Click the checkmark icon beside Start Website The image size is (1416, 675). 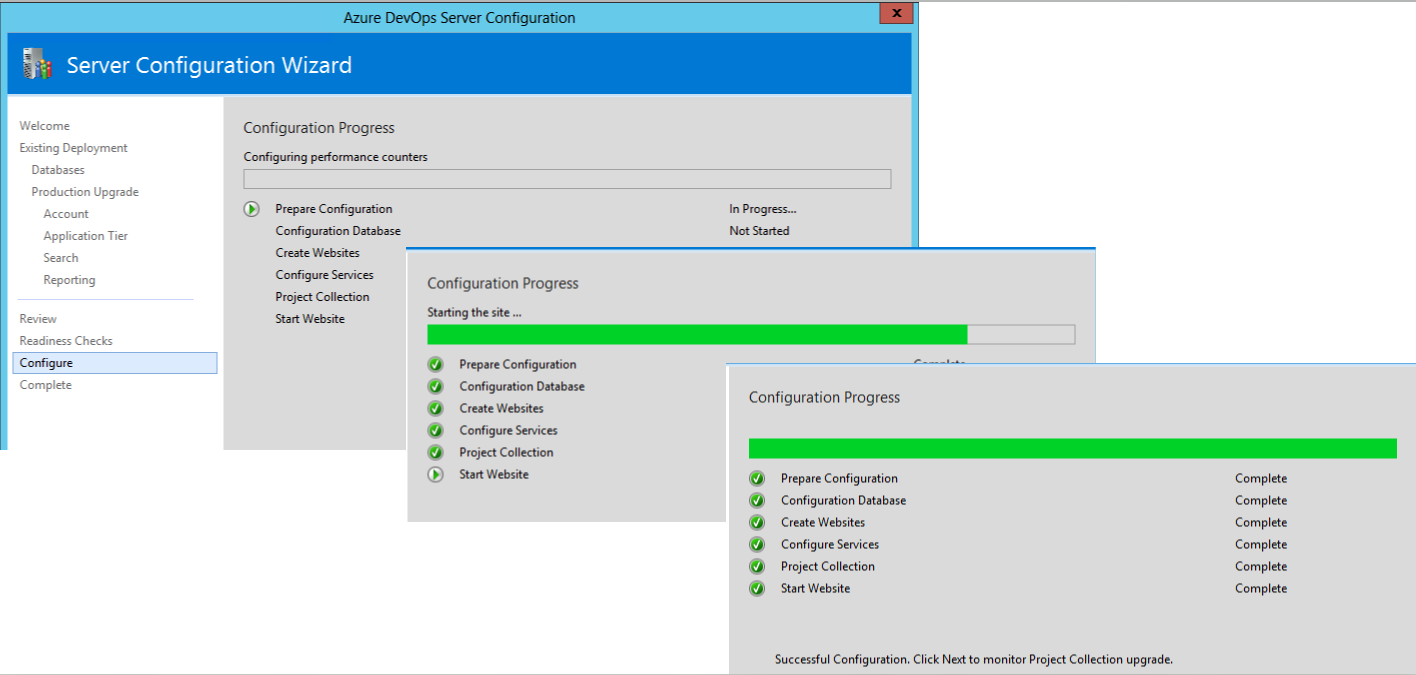pos(757,588)
